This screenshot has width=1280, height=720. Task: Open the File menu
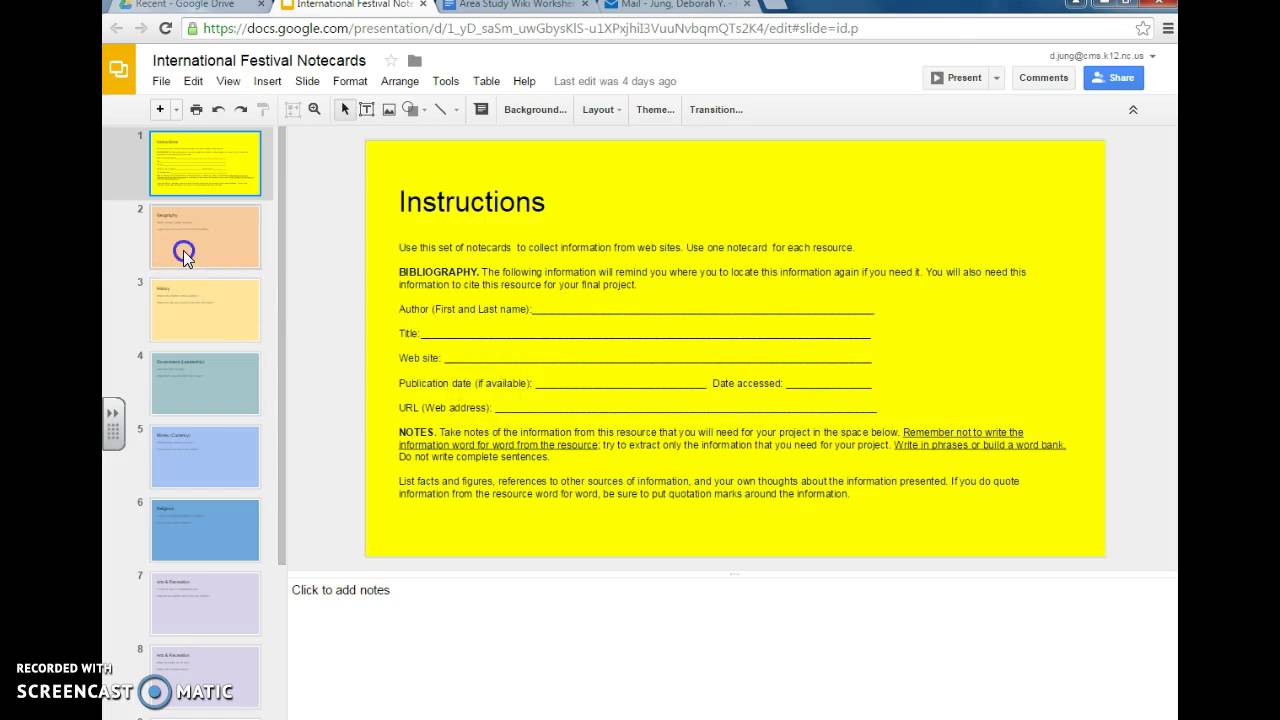coord(161,81)
